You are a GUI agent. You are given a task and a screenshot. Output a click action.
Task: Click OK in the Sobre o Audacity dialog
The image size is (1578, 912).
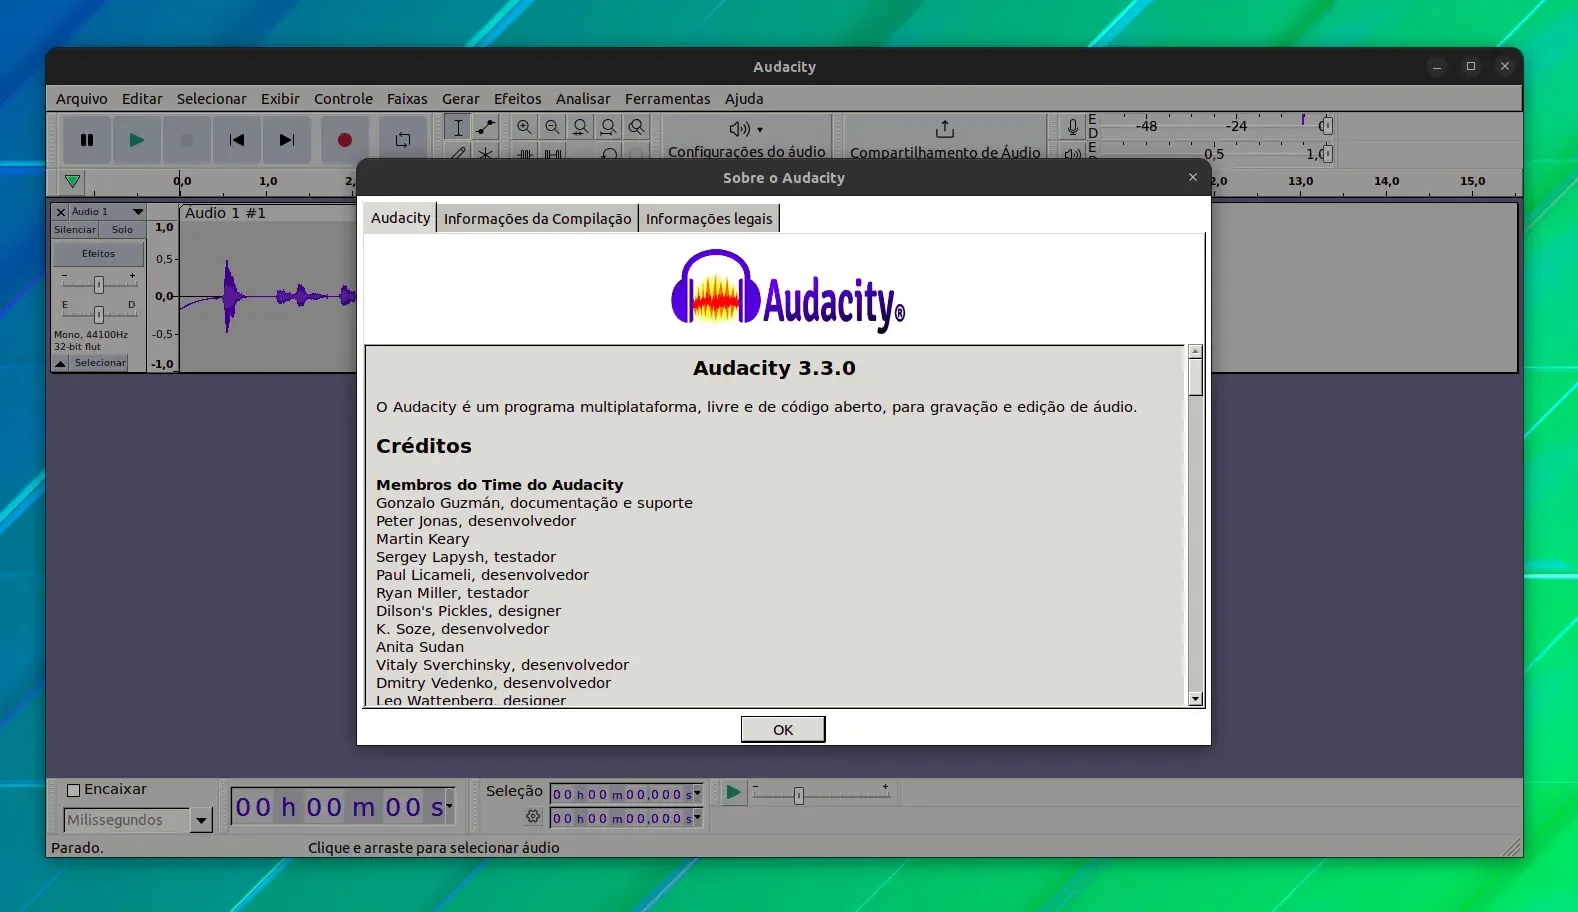[783, 730]
